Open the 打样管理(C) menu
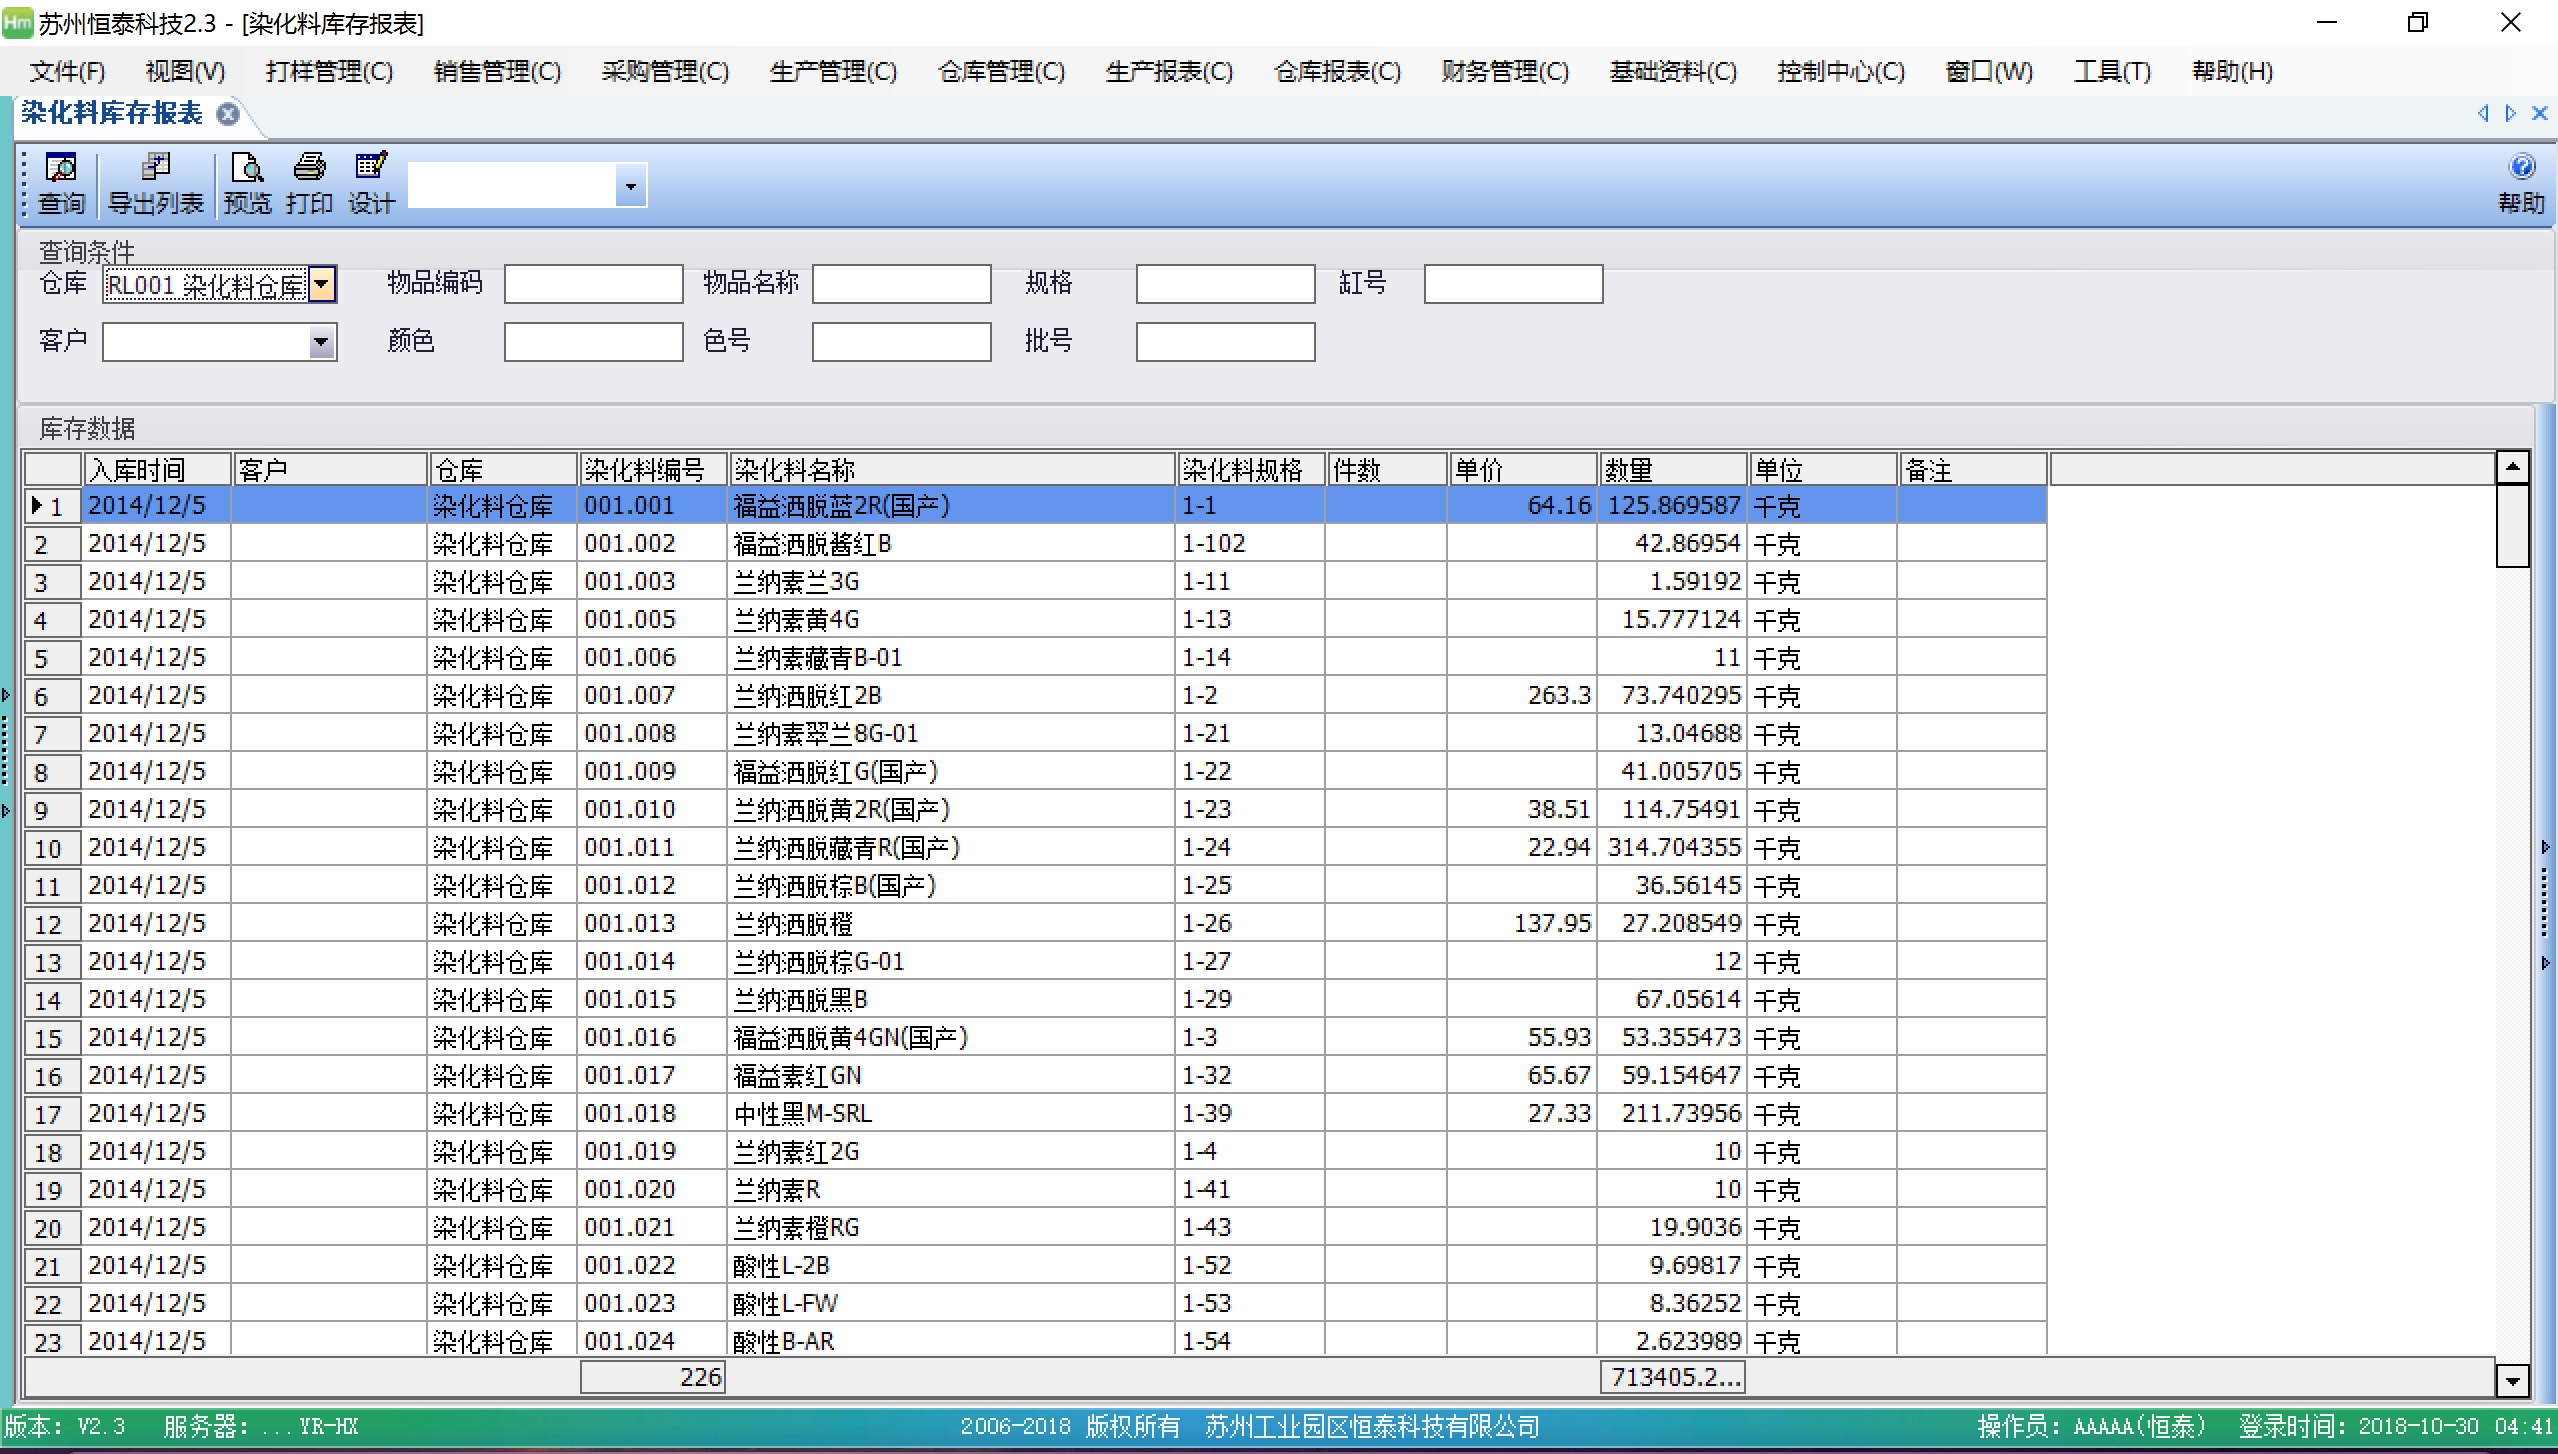Screen dimensions: 2558x1454 click(x=329, y=72)
